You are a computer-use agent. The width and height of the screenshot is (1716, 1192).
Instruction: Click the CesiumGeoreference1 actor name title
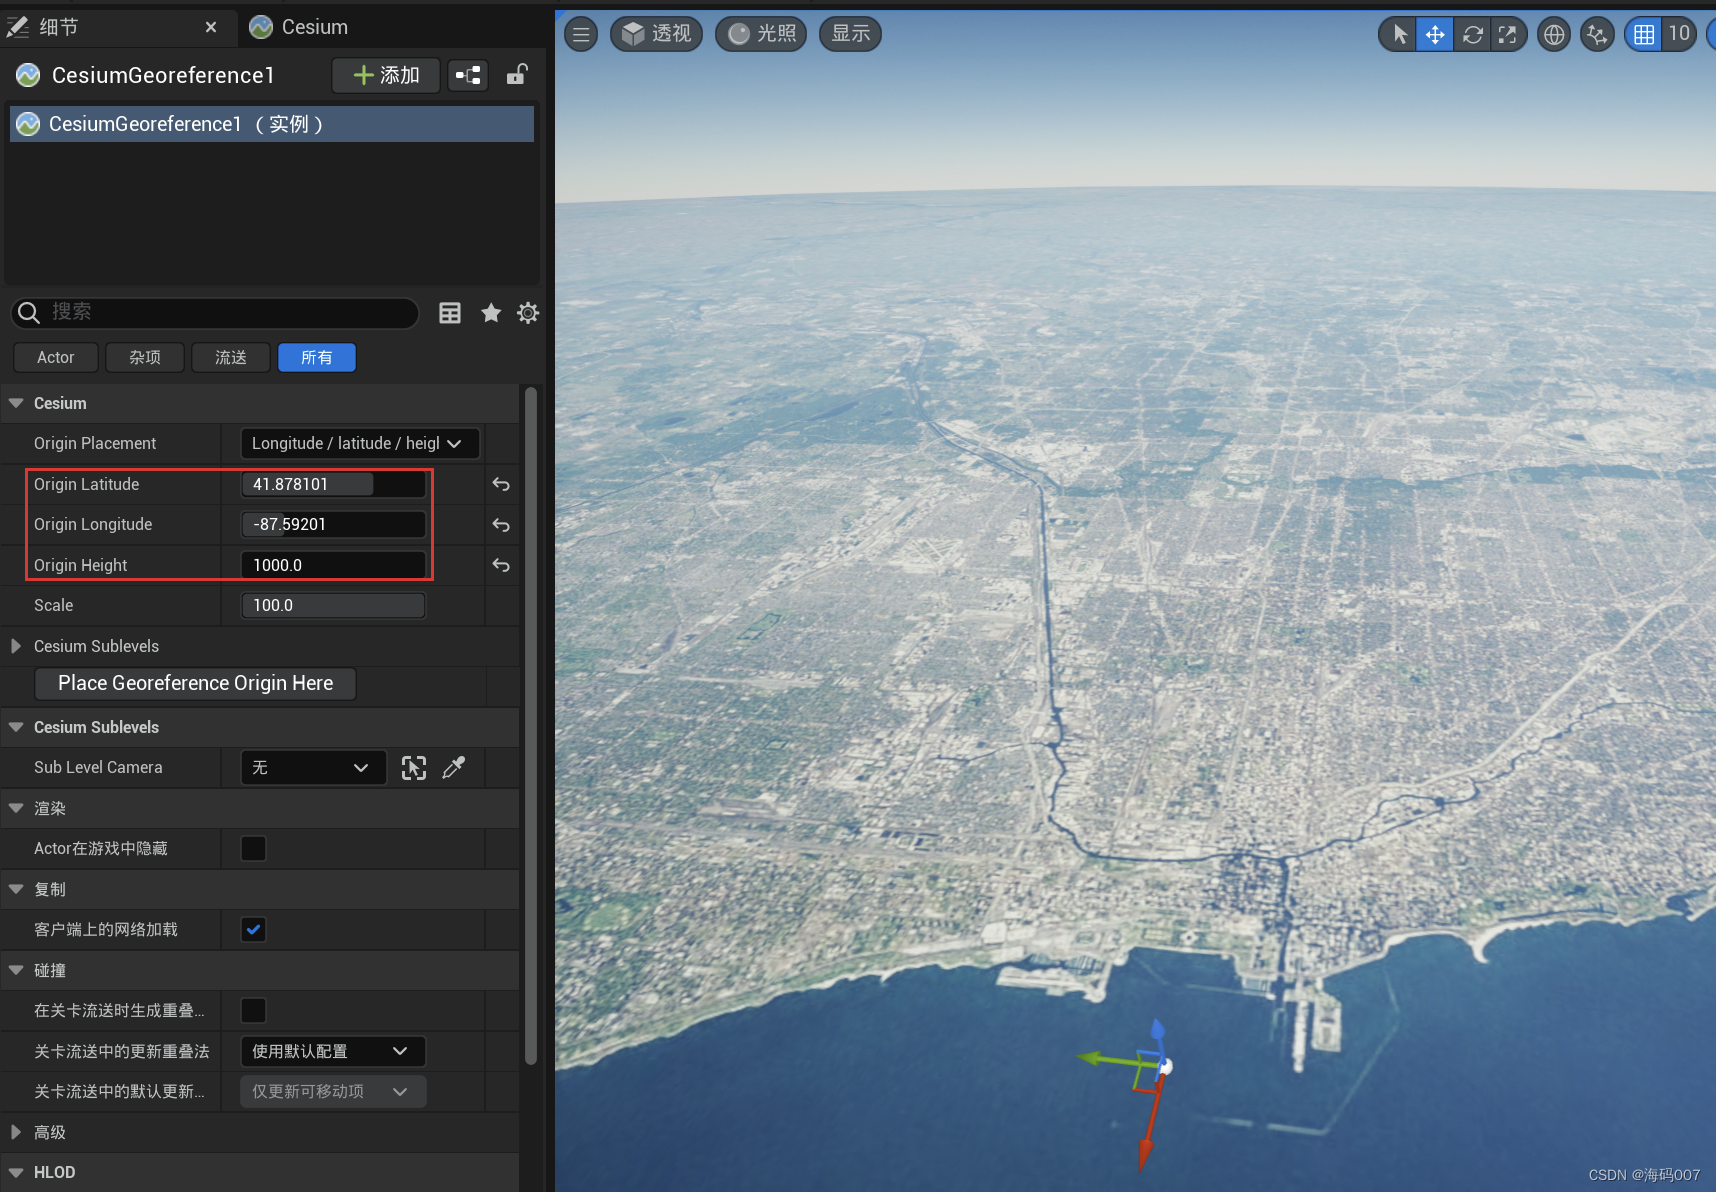coord(163,75)
